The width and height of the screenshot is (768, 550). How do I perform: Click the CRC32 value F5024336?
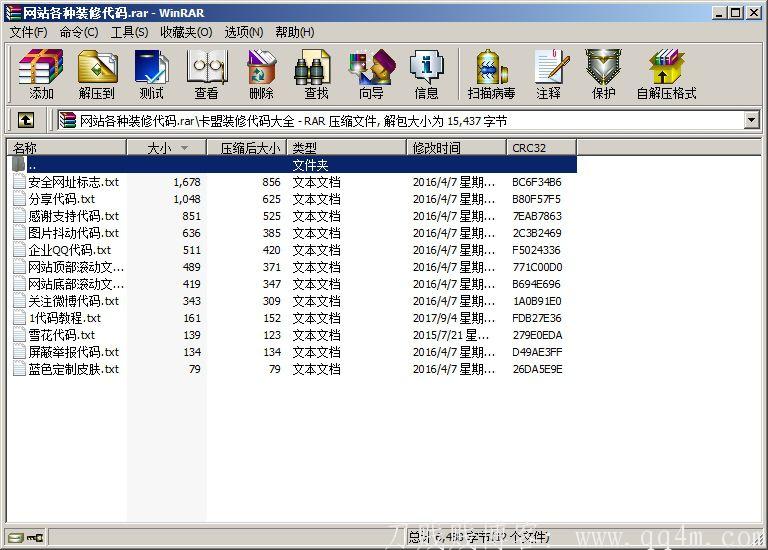click(536, 250)
